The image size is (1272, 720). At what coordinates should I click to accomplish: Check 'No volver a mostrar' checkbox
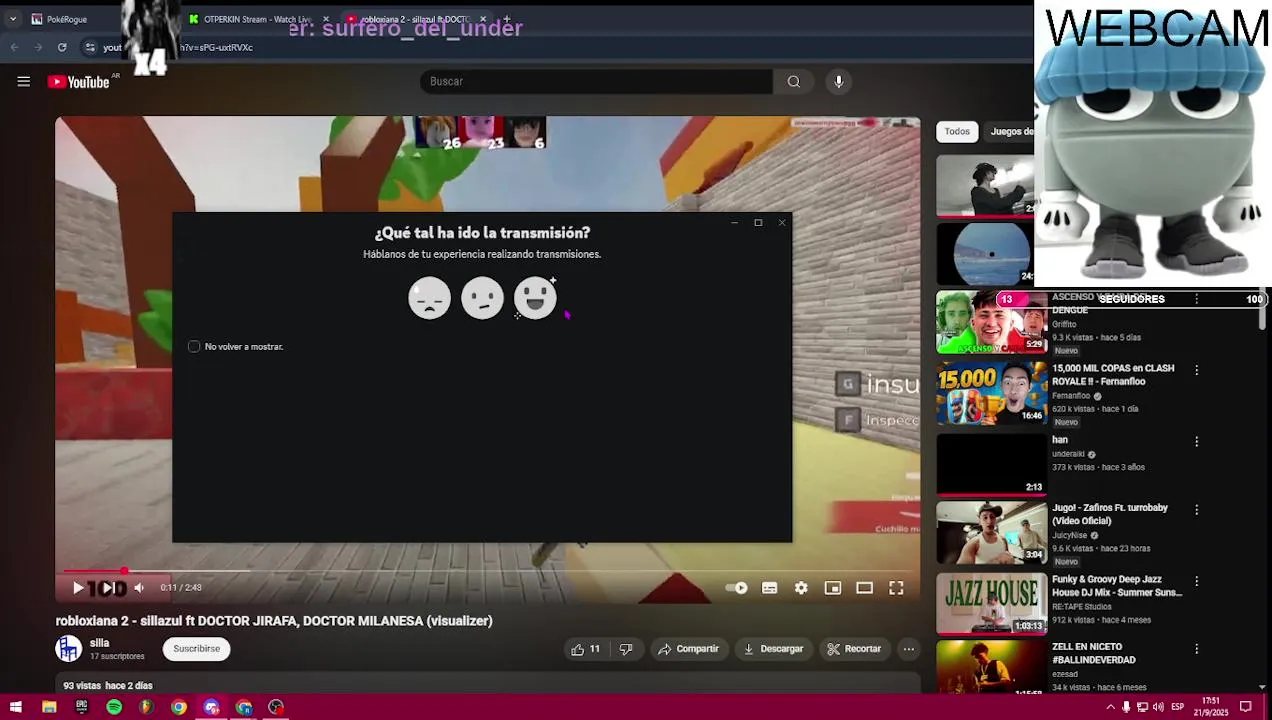coord(194,346)
